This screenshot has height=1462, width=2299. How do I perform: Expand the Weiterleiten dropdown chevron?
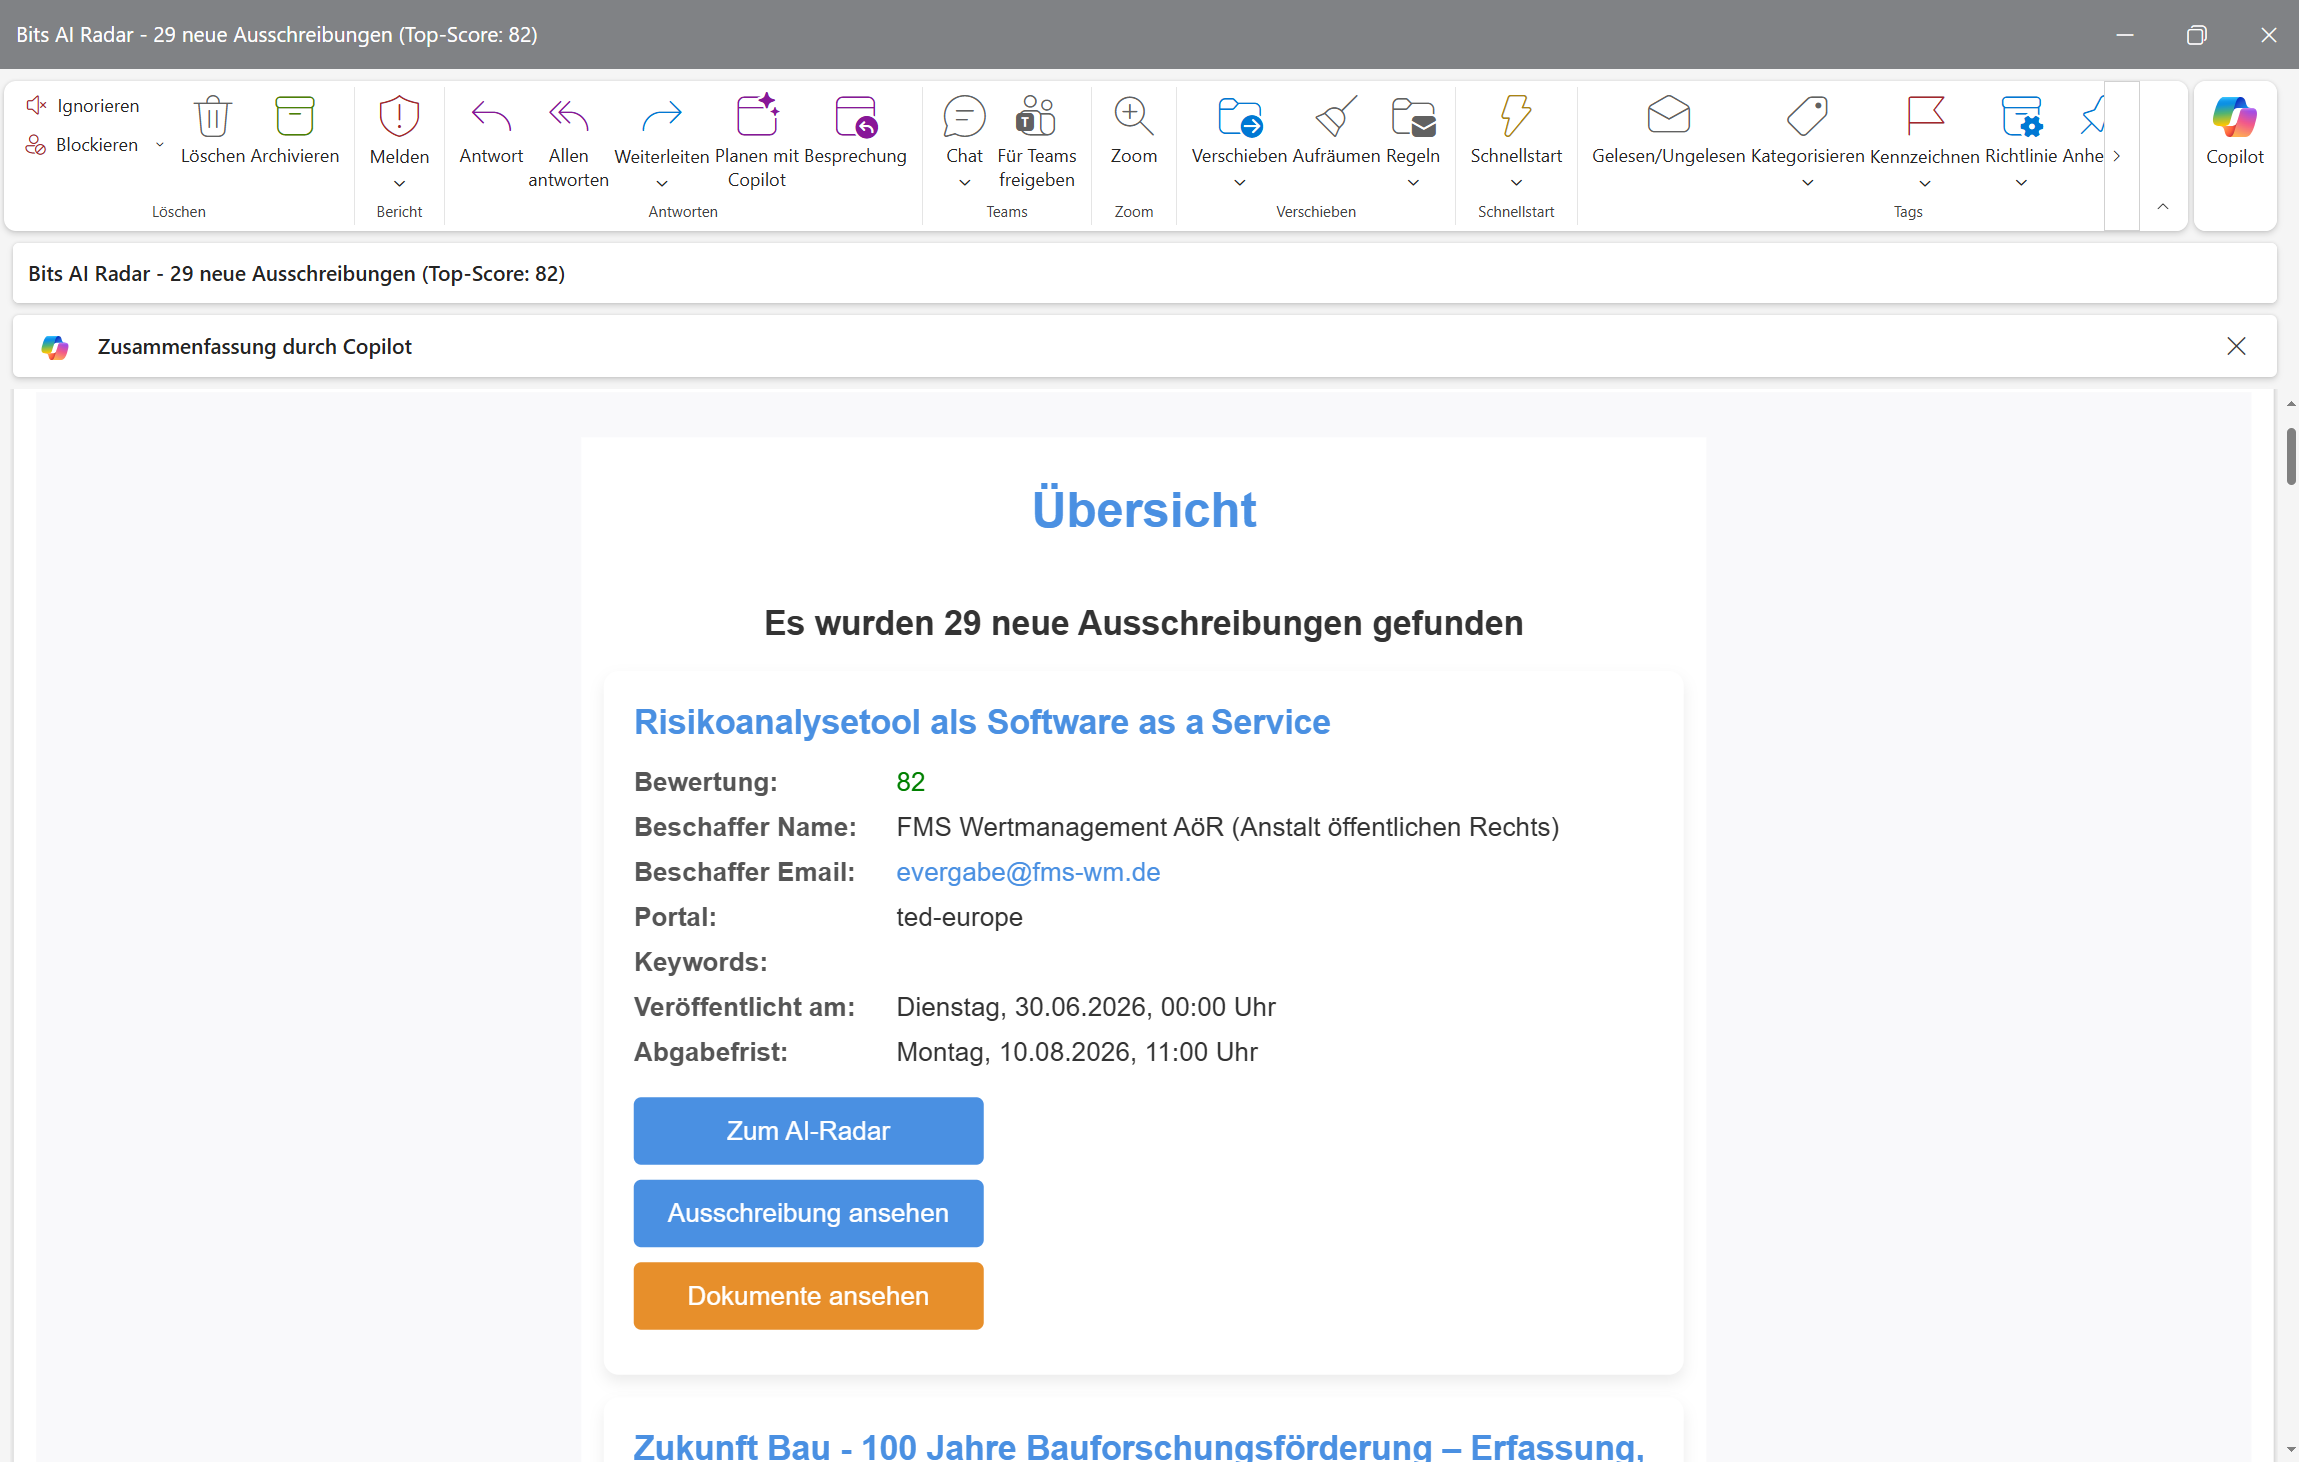[x=662, y=183]
